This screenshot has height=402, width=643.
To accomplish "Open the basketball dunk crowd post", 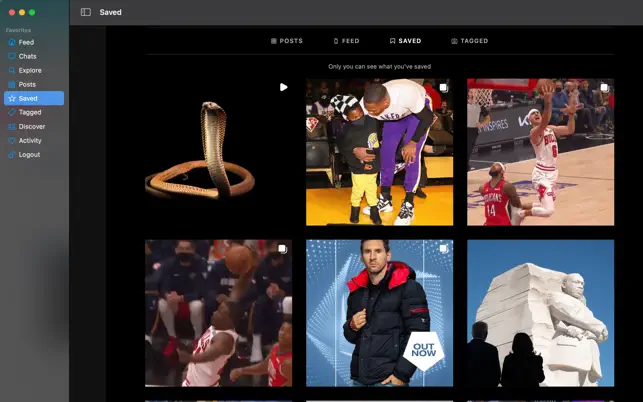I will point(219,313).
